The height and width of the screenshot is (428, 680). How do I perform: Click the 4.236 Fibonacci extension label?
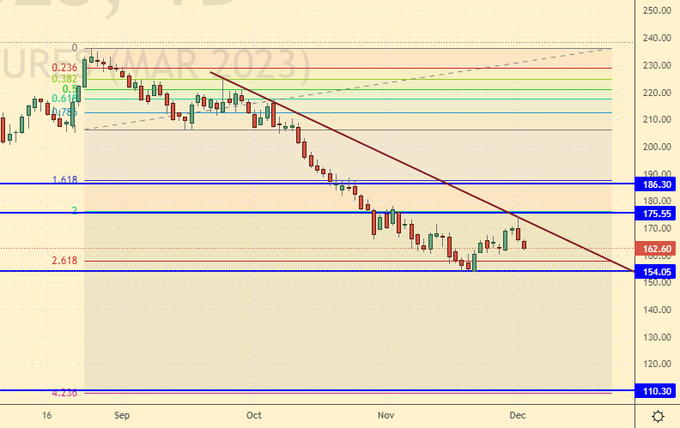tap(65, 393)
